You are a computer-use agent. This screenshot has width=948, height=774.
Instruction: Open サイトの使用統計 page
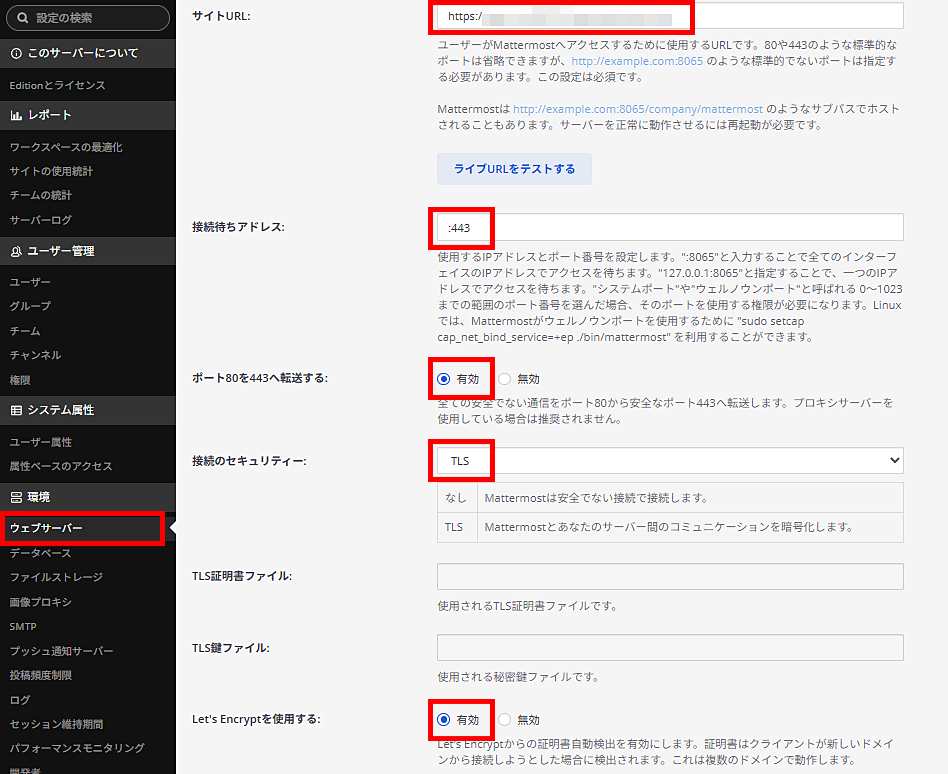[x=51, y=171]
